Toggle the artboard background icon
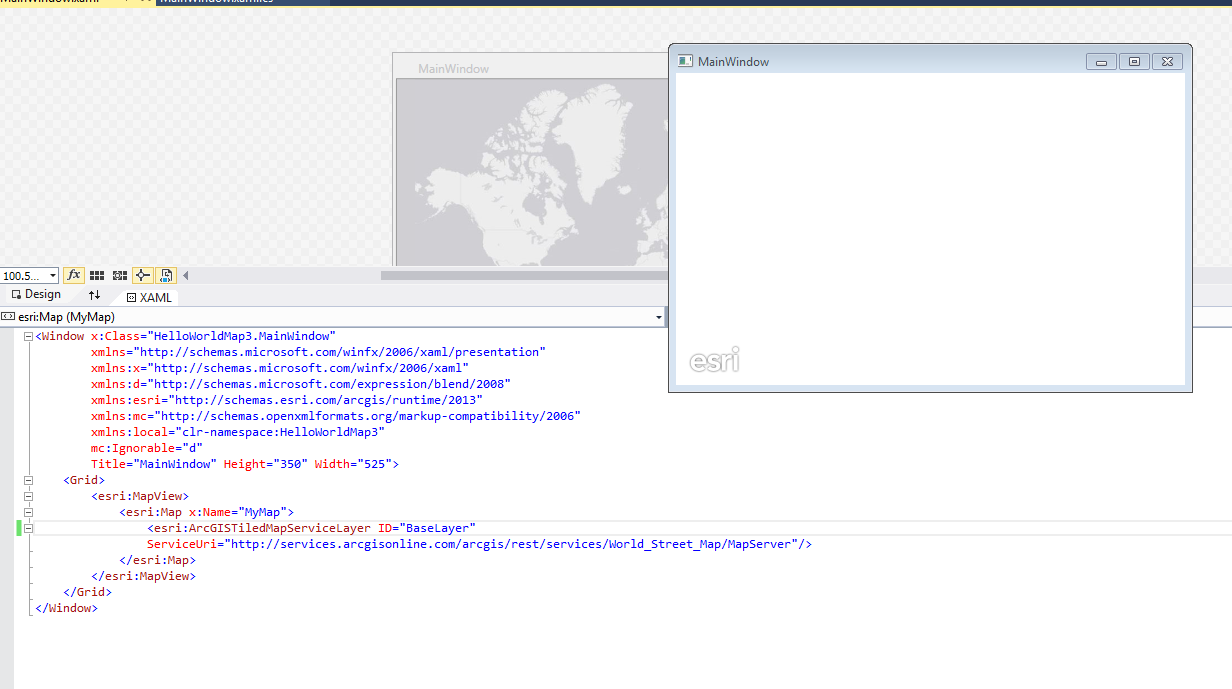The height and width of the screenshot is (689, 1232). click(x=166, y=275)
